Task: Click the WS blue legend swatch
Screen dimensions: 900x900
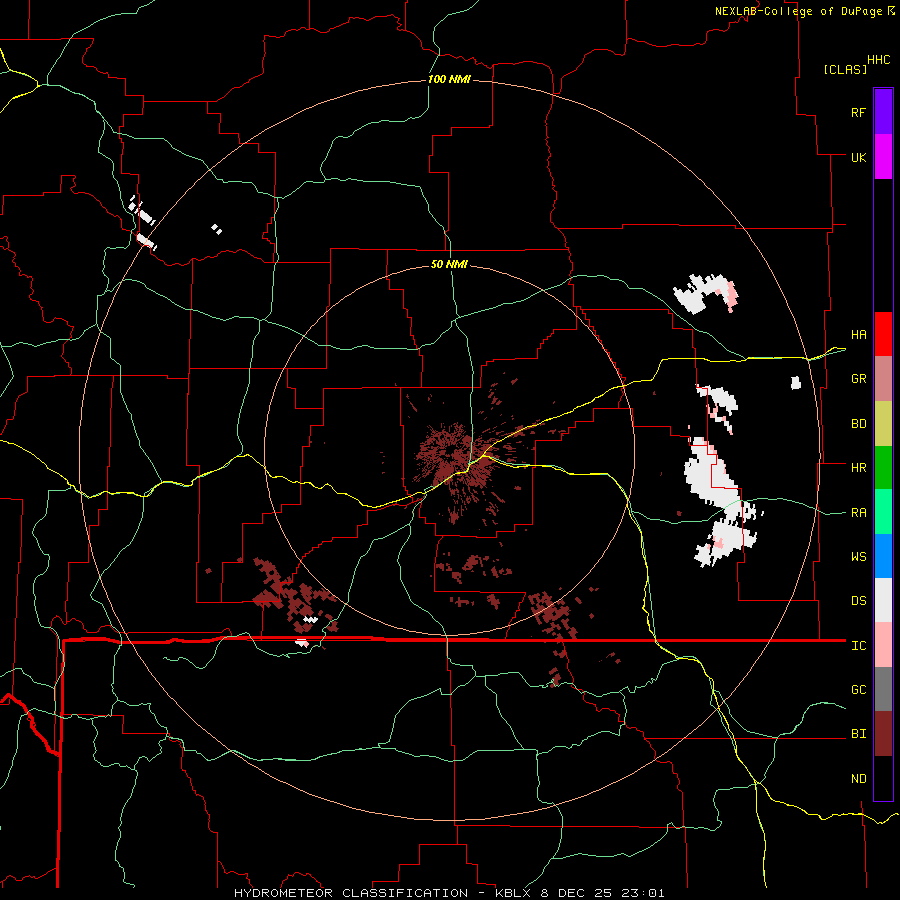Action: [x=883, y=556]
